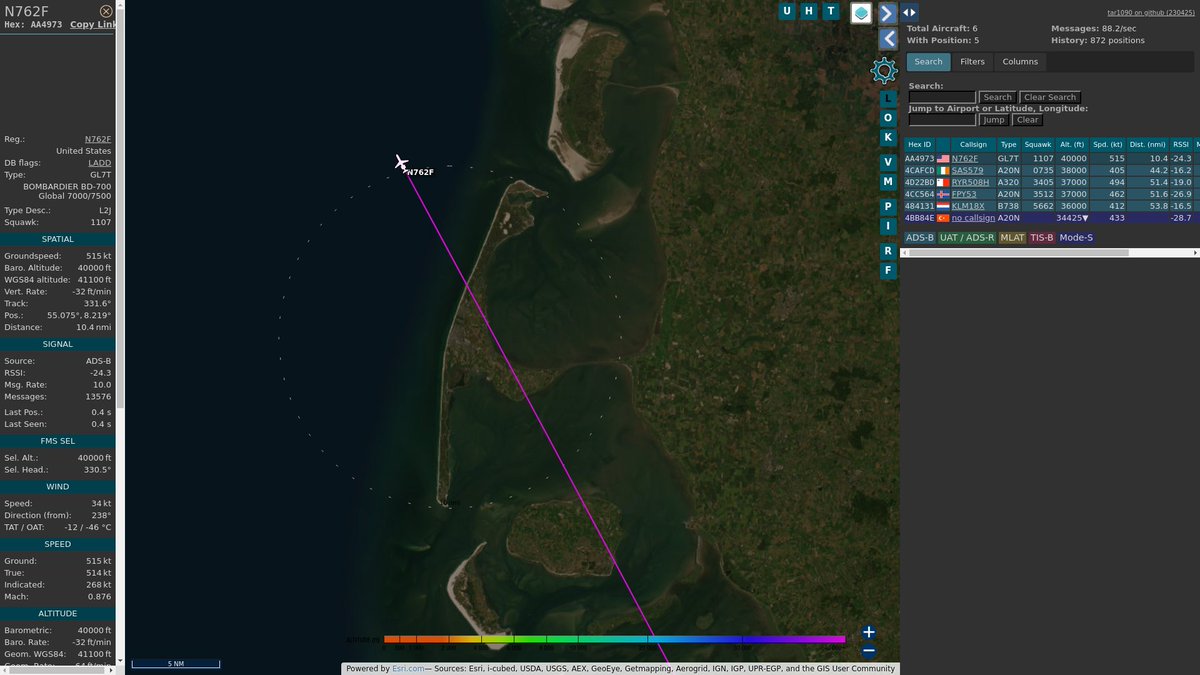Toggle the V map option button
The image size is (1200, 675).
point(887,162)
